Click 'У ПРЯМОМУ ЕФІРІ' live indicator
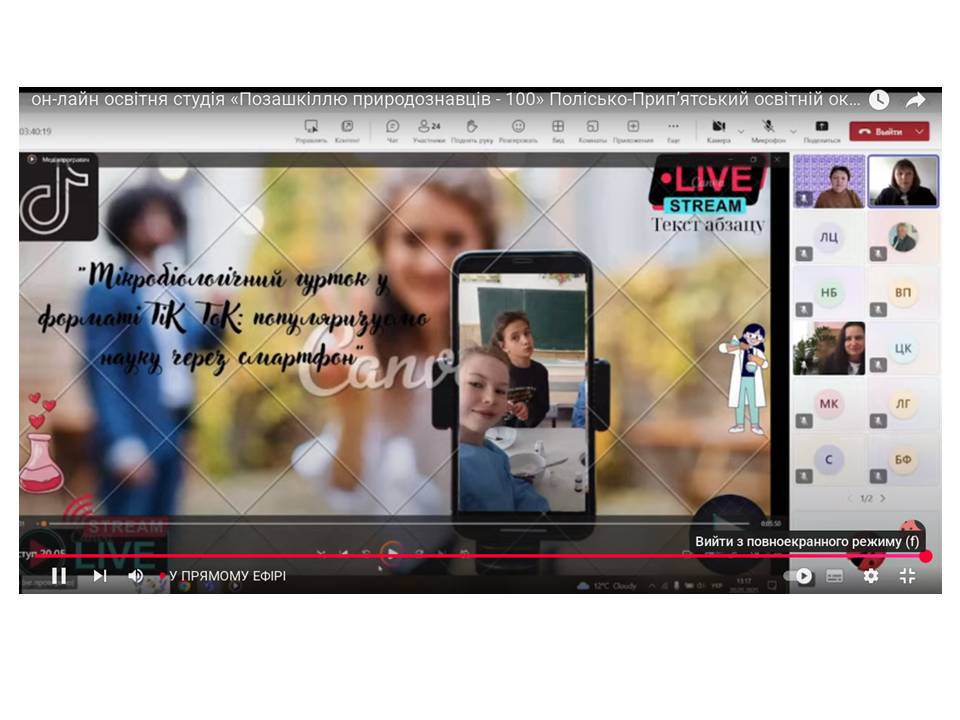This screenshot has width=960, height=720. tap(225, 576)
